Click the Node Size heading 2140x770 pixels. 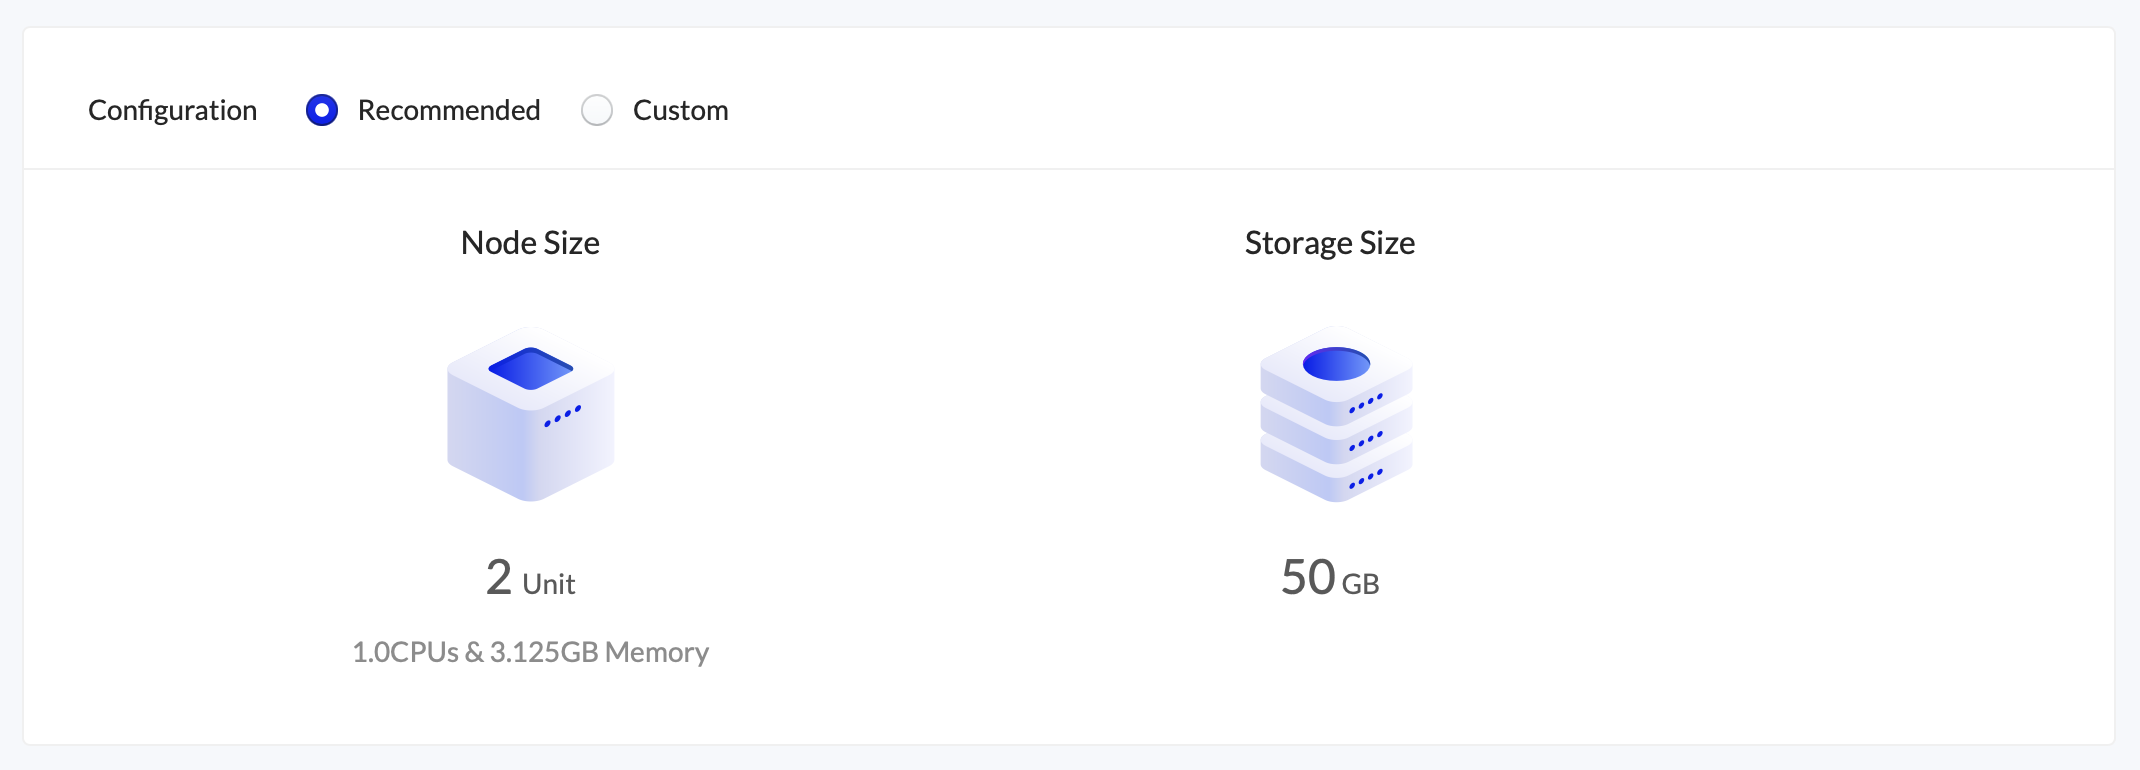[530, 243]
